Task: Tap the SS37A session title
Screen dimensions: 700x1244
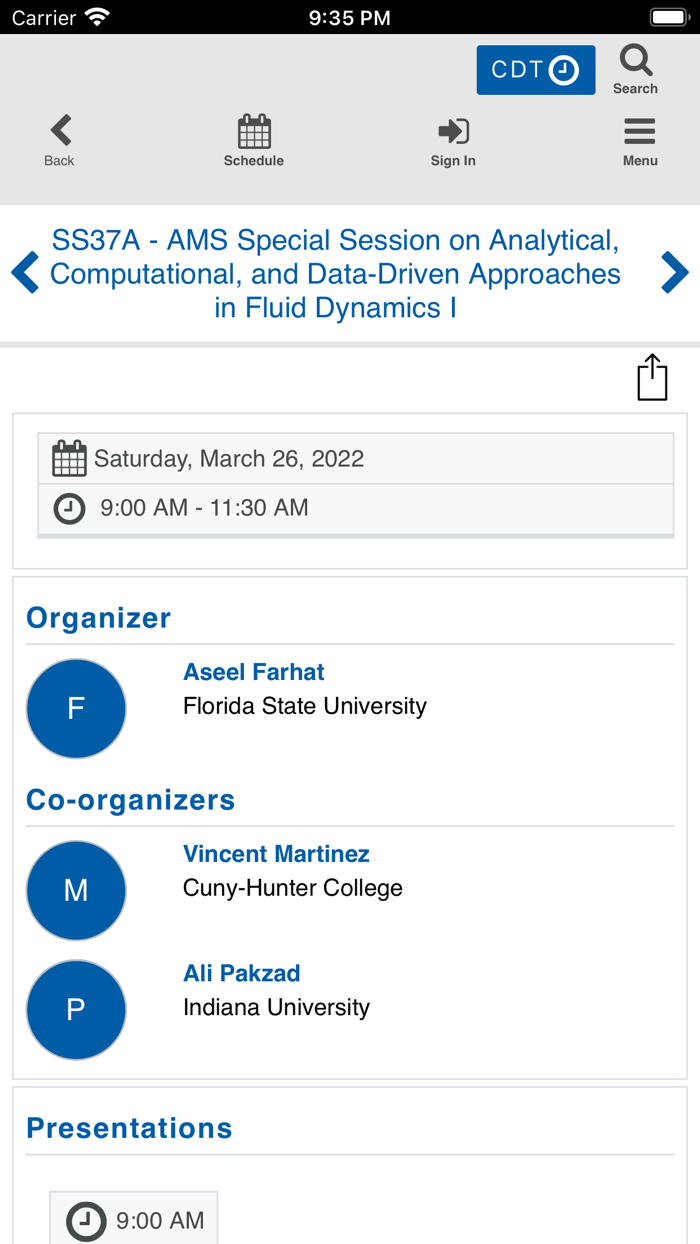Action: (335, 274)
